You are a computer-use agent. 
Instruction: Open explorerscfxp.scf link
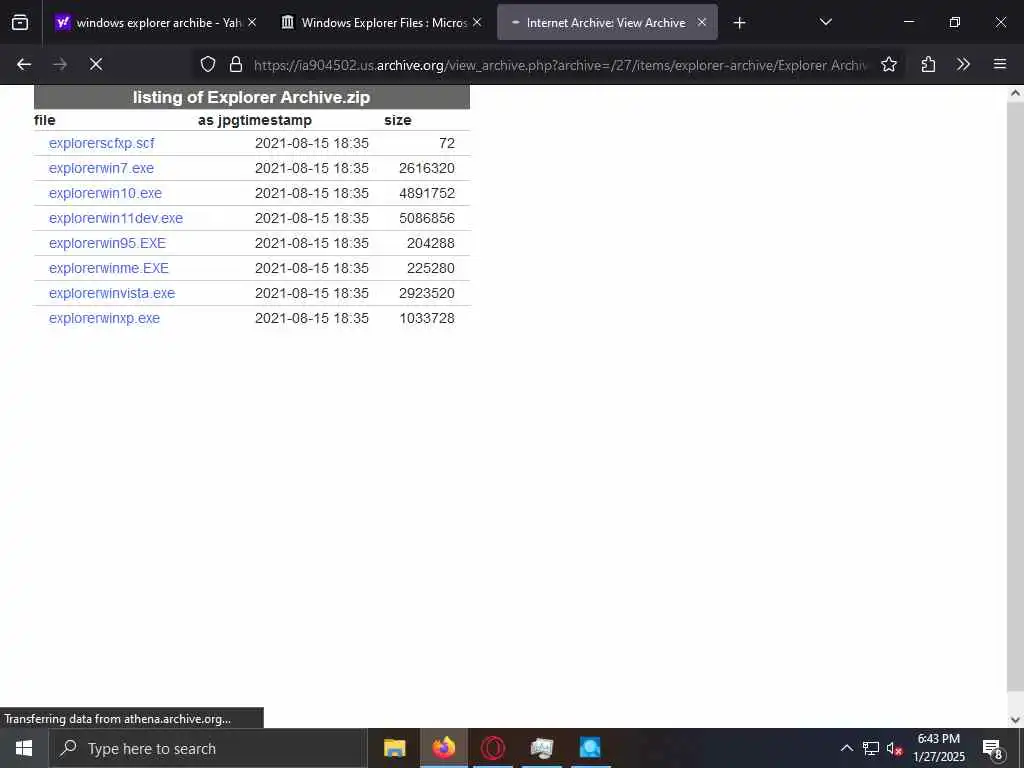click(x=101, y=143)
